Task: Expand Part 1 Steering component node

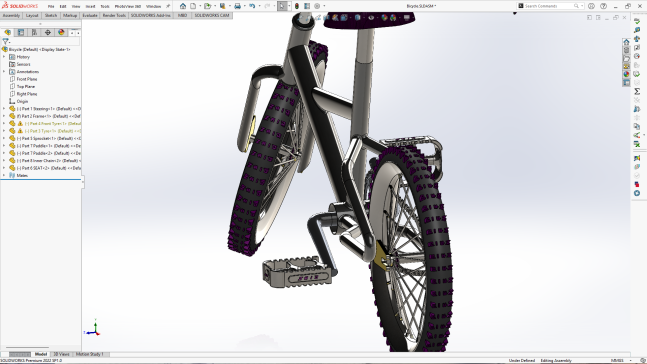Action: click(4, 109)
